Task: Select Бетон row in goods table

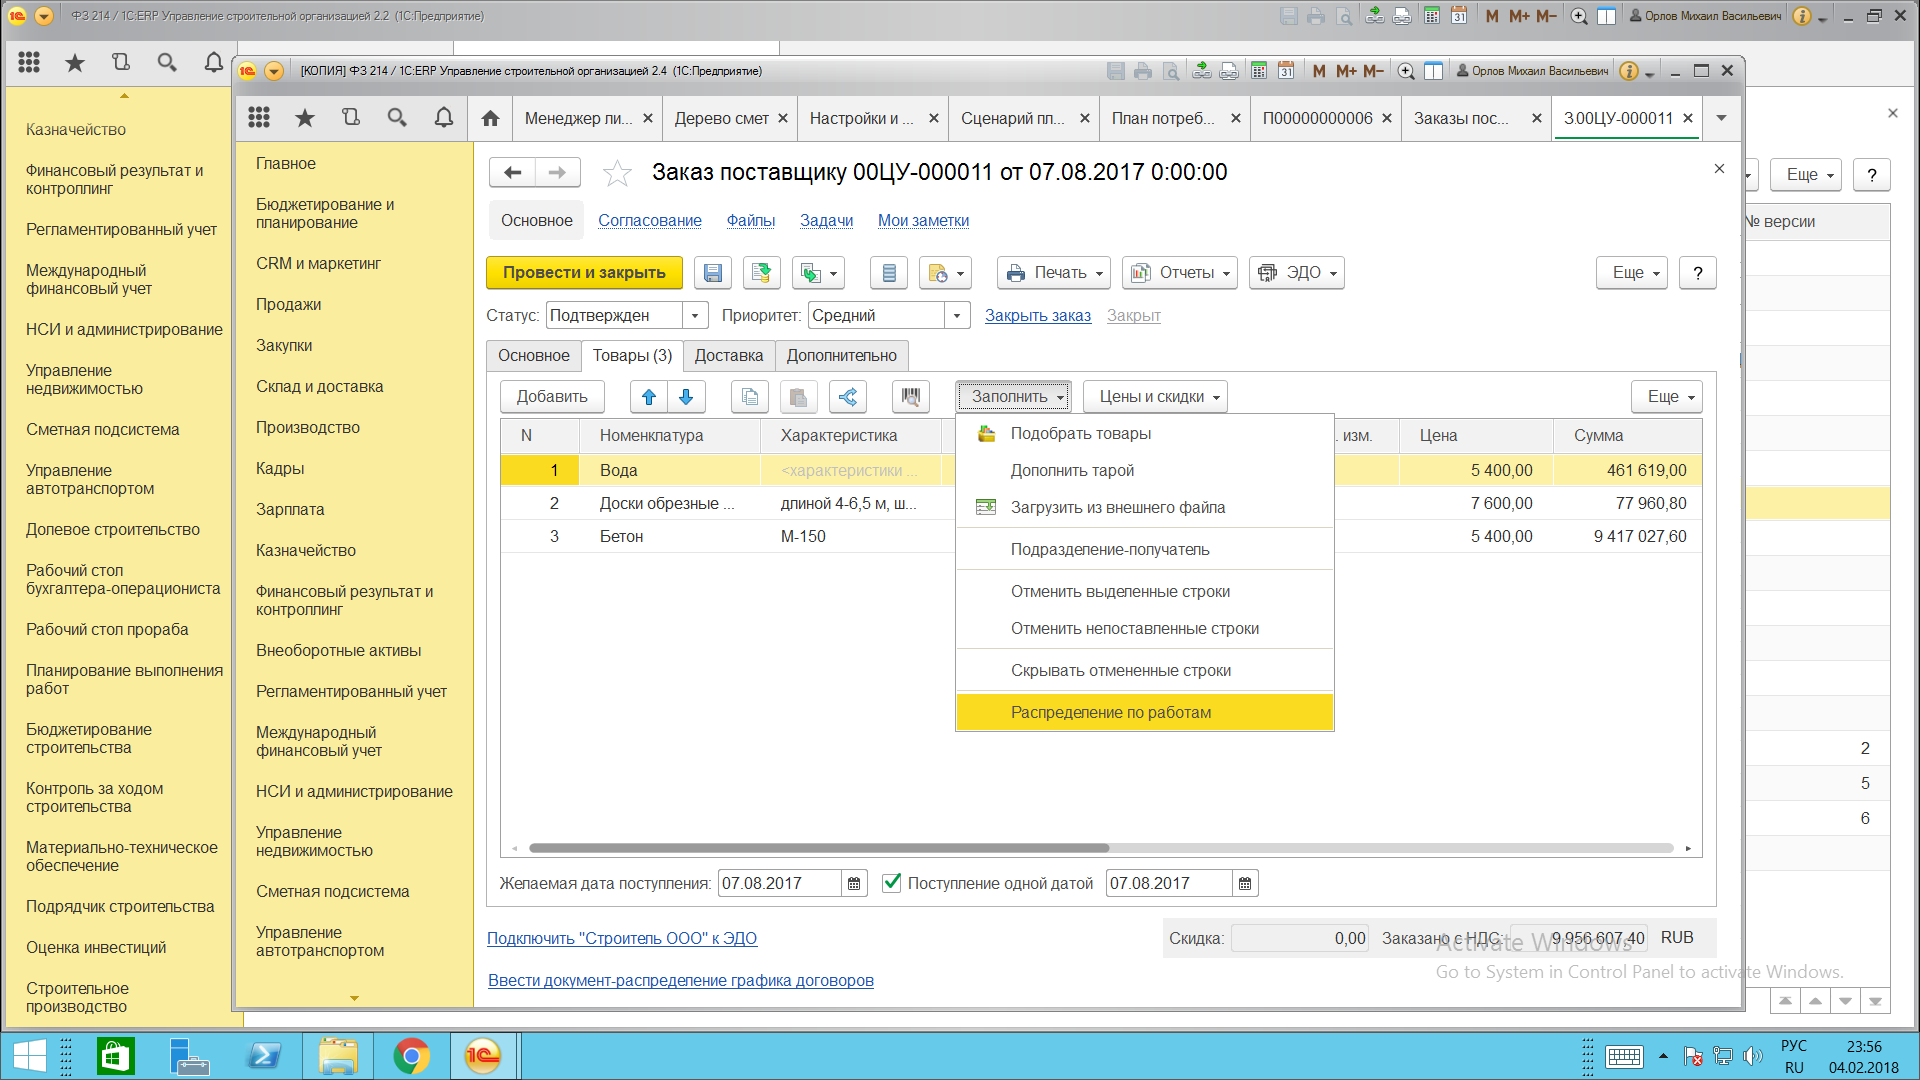Action: click(1101, 536)
